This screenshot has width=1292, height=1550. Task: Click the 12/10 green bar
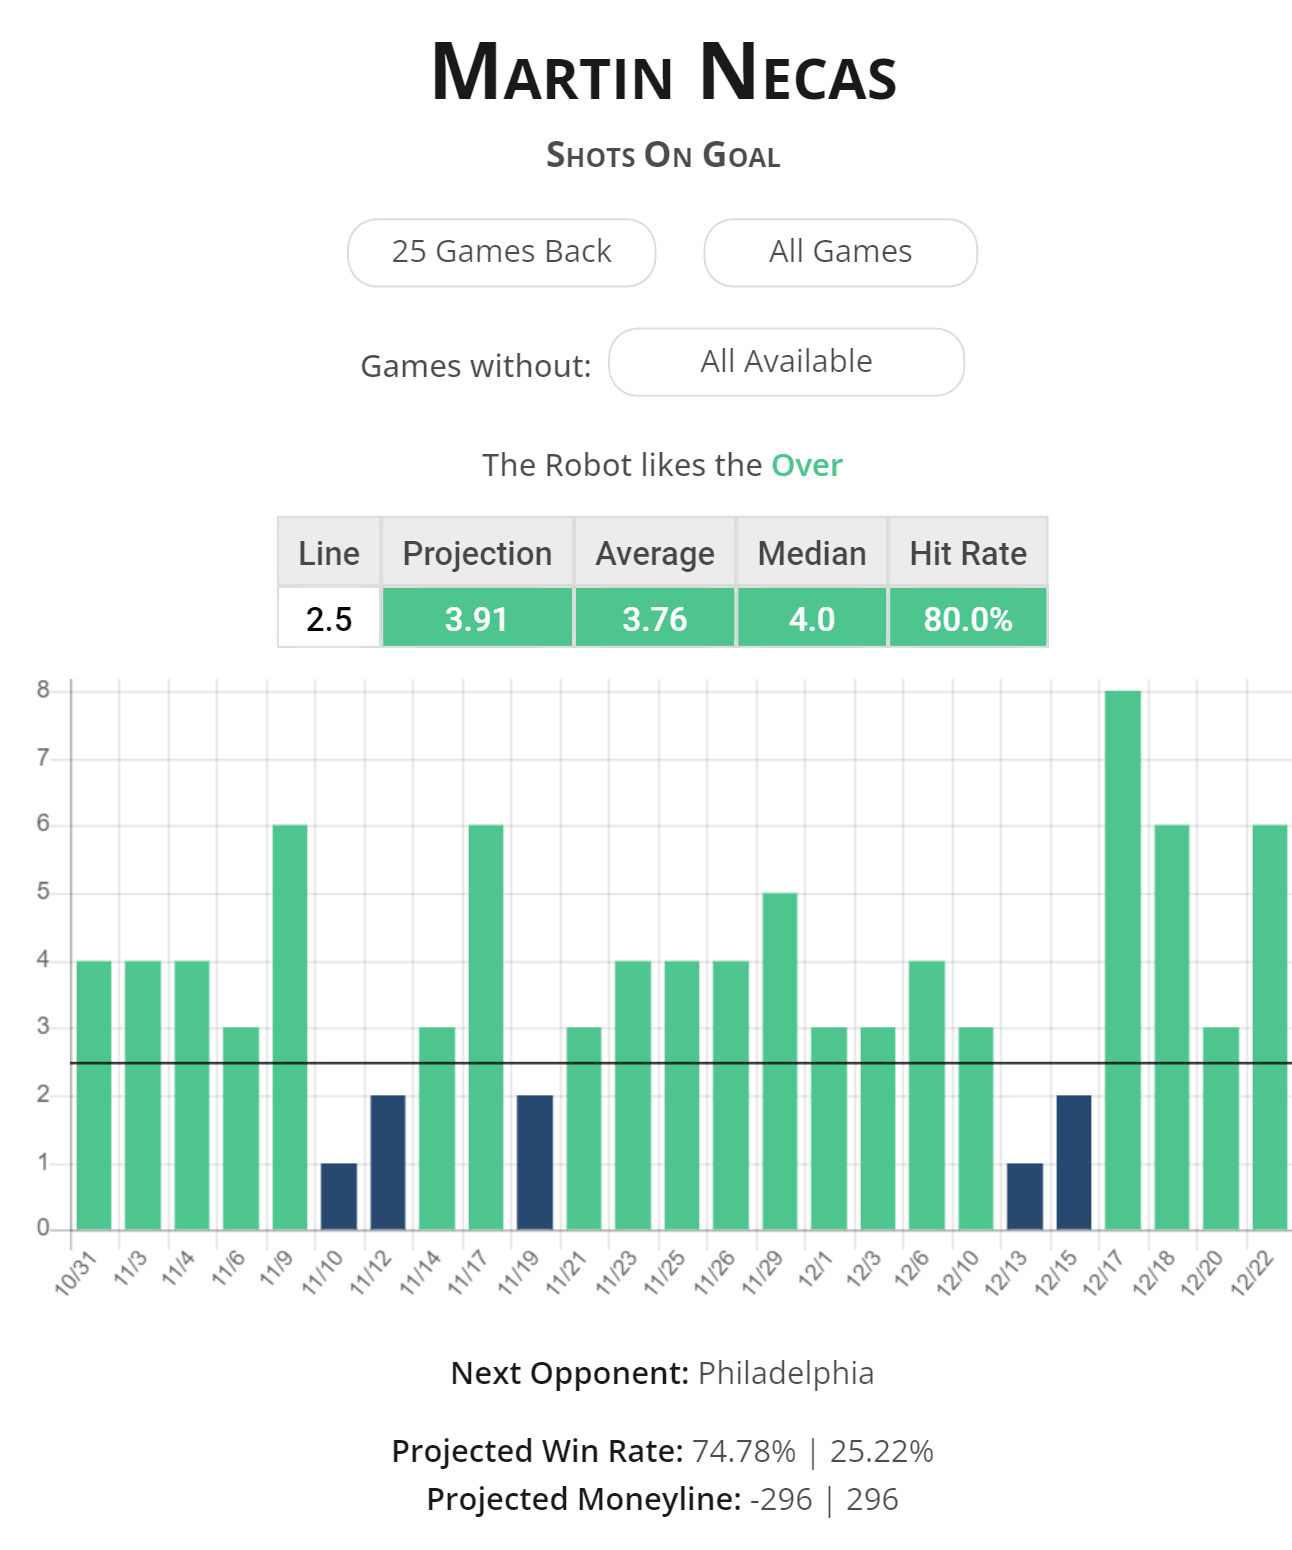coord(976,1129)
